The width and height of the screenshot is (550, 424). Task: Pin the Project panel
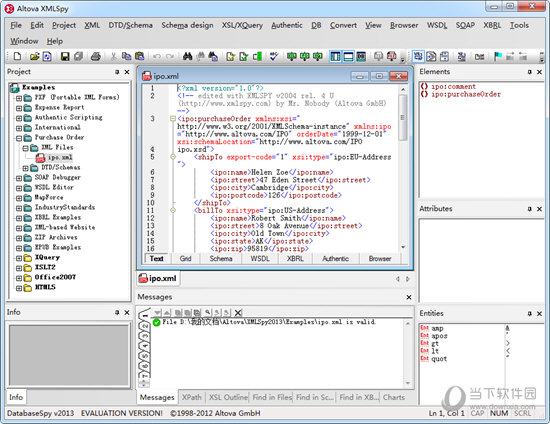coord(117,72)
